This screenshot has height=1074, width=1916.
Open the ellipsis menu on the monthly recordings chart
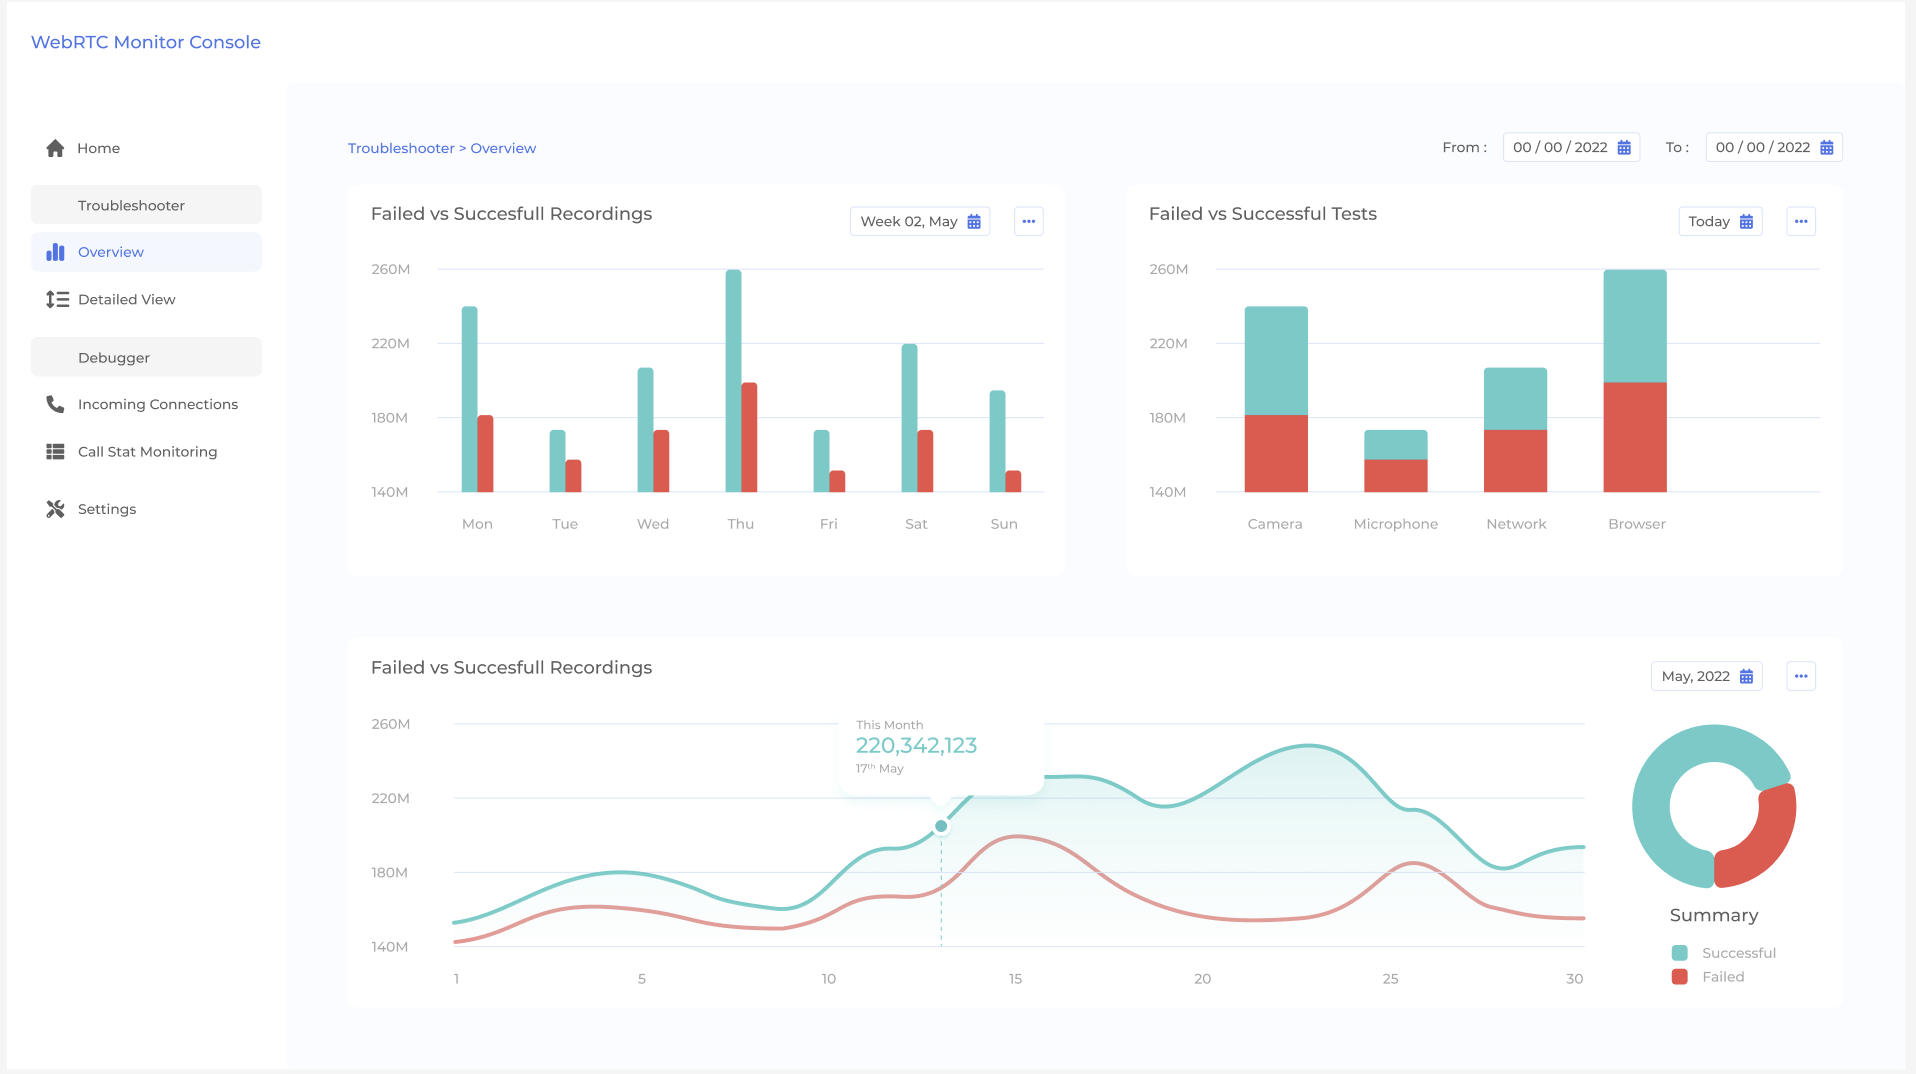click(x=1800, y=676)
